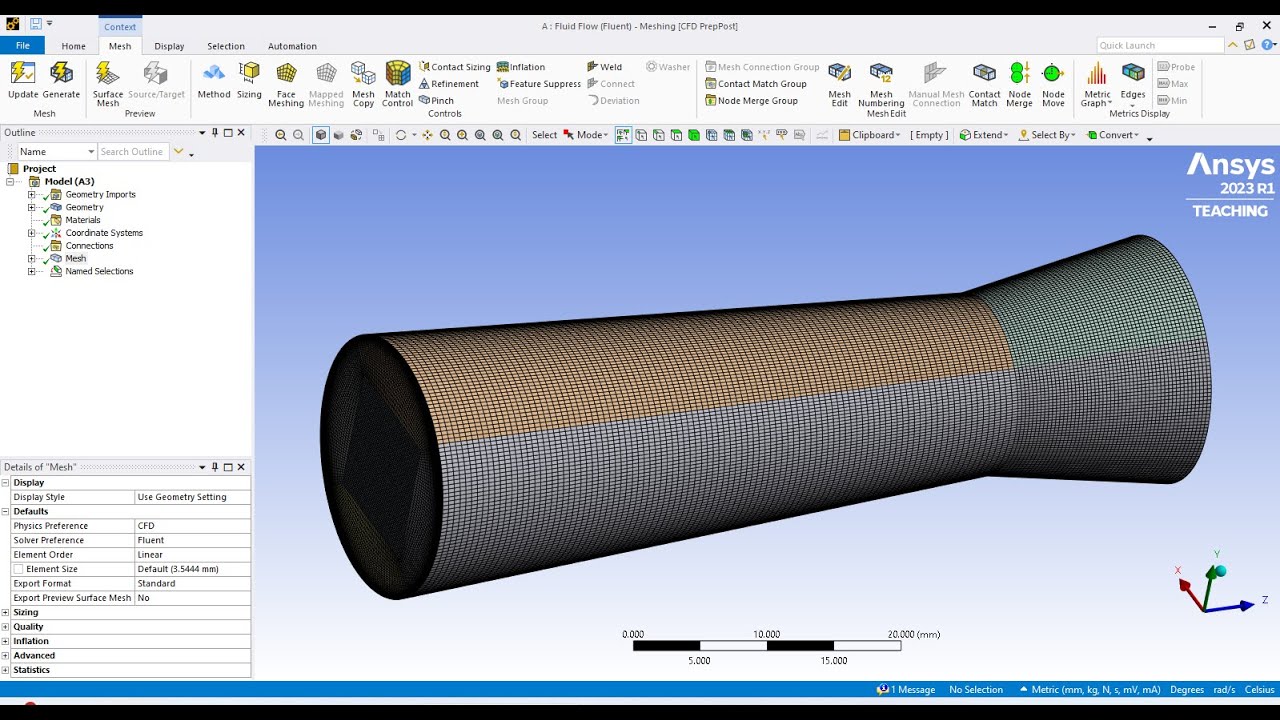This screenshot has height=720, width=1280.
Task: Switch to the Home ribbon tab
Action: pos(74,46)
